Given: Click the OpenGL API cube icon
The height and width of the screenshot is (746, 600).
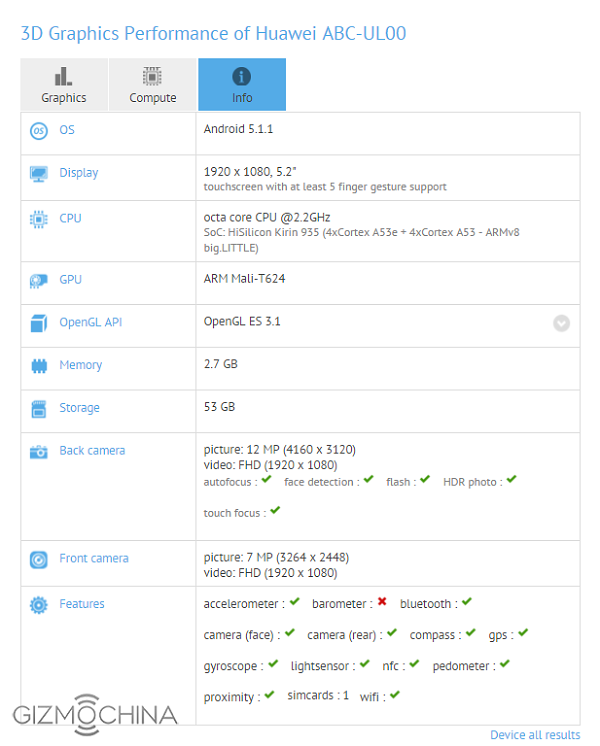Looking at the screenshot, I should [x=39, y=323].
